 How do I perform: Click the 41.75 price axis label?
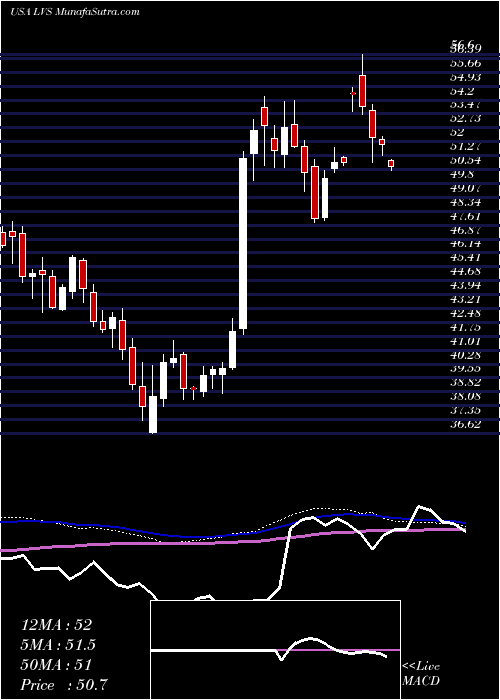coord(466,327)
